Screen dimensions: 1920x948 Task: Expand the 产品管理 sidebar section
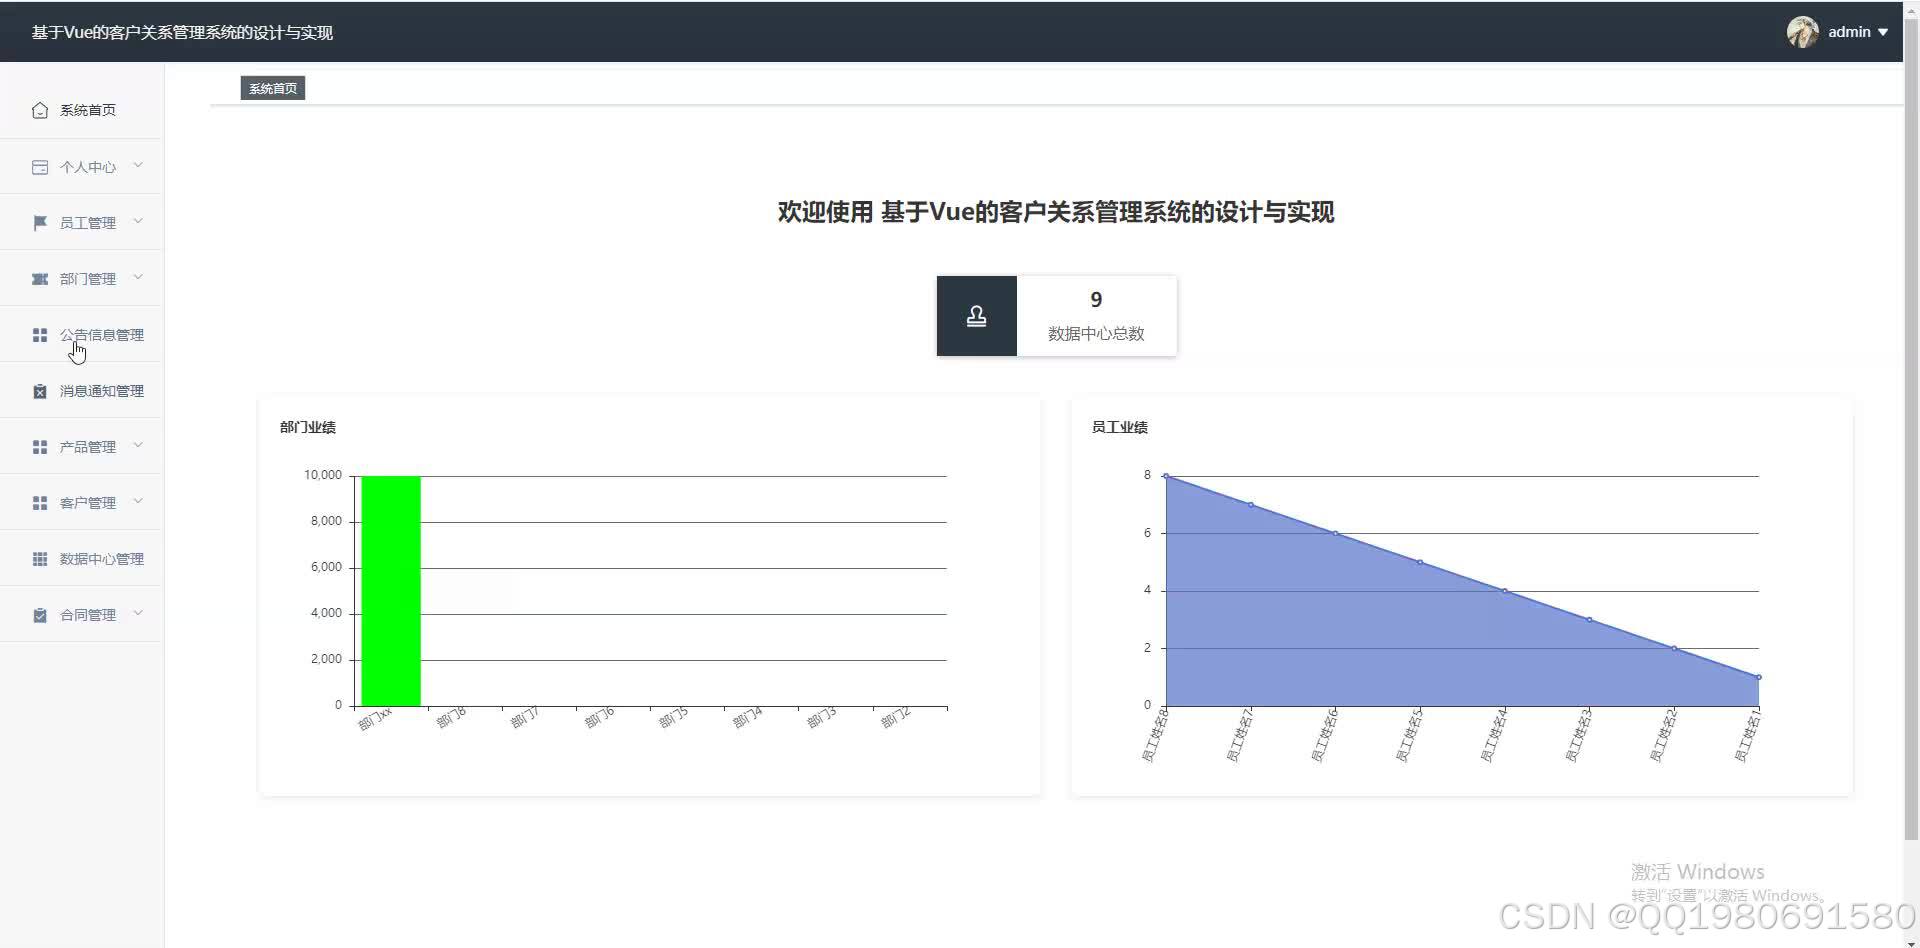[x=138, y=446]
